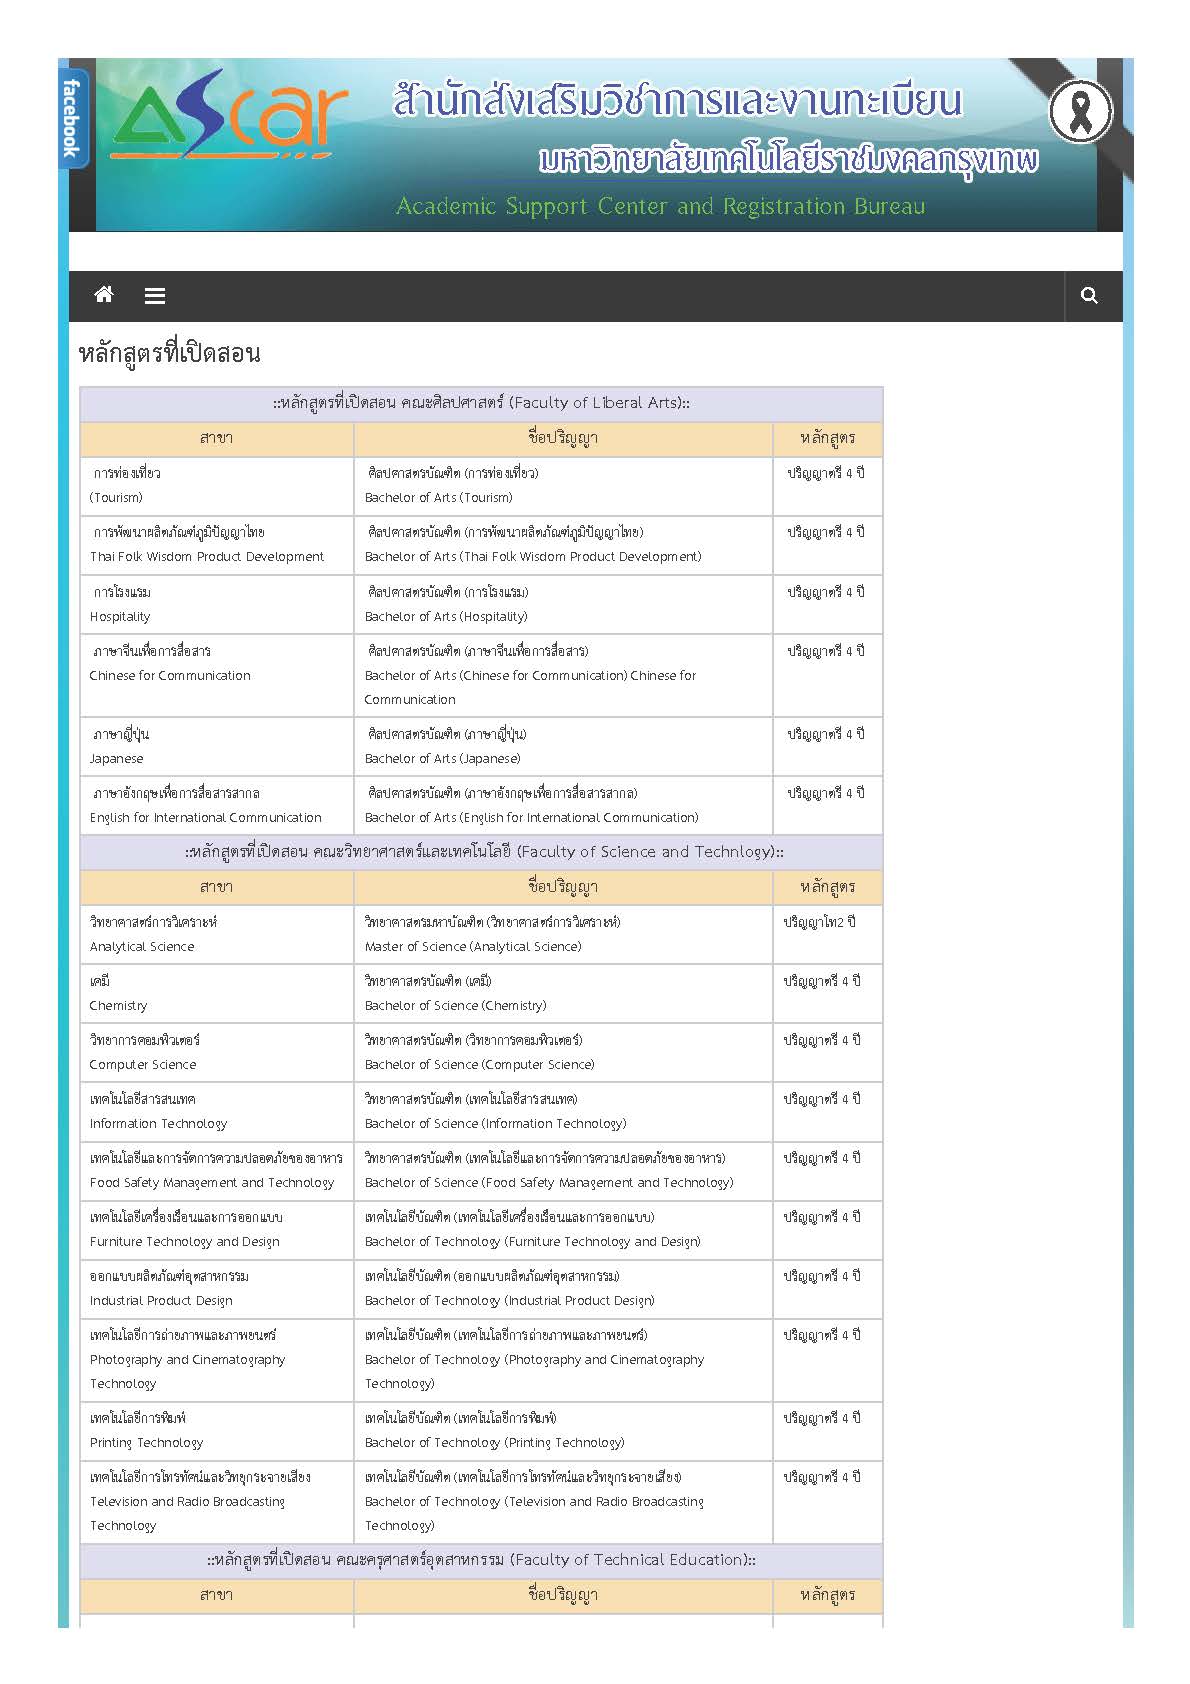The width and height of the screenshot is (1190, 1684).
Task: Click Thai Folk Wisdom Product Development entry
Action: (x=207, y=545)
